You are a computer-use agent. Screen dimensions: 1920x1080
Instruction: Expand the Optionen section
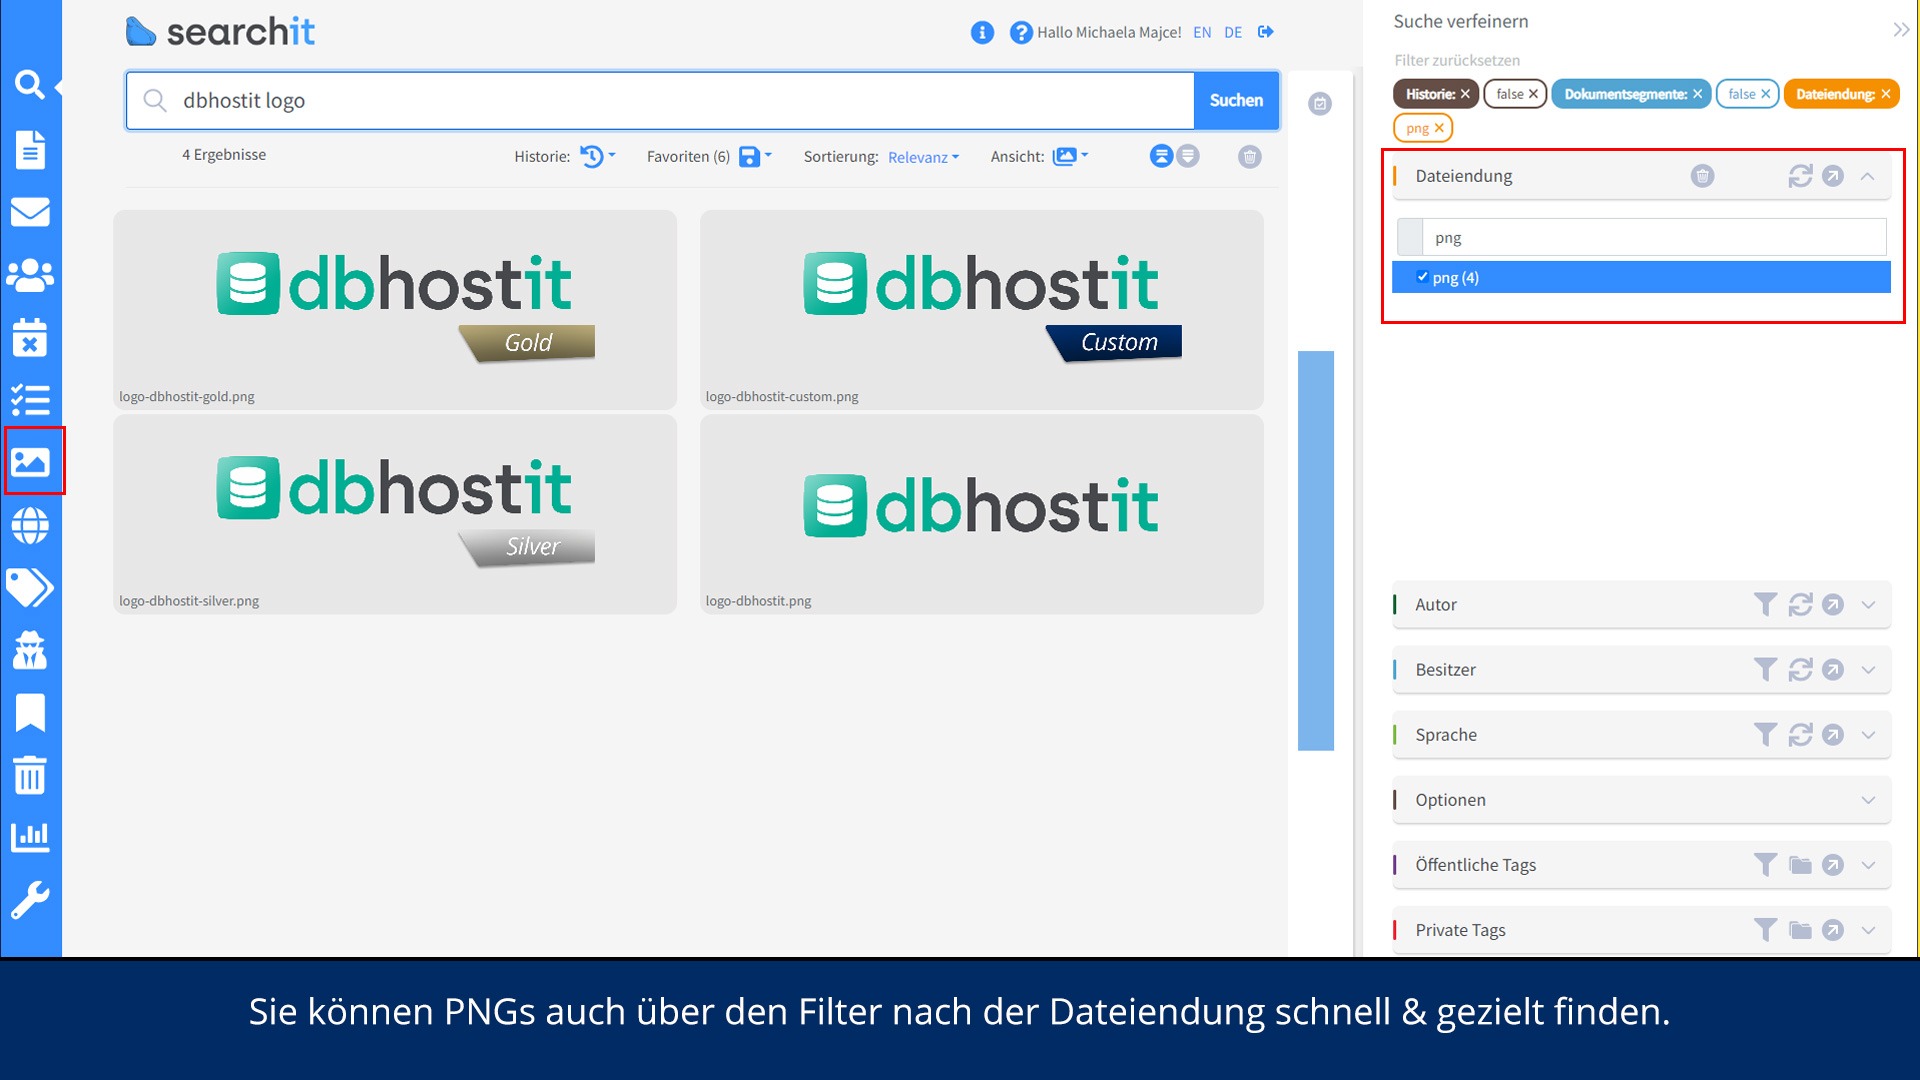[x=1868, y=799]
